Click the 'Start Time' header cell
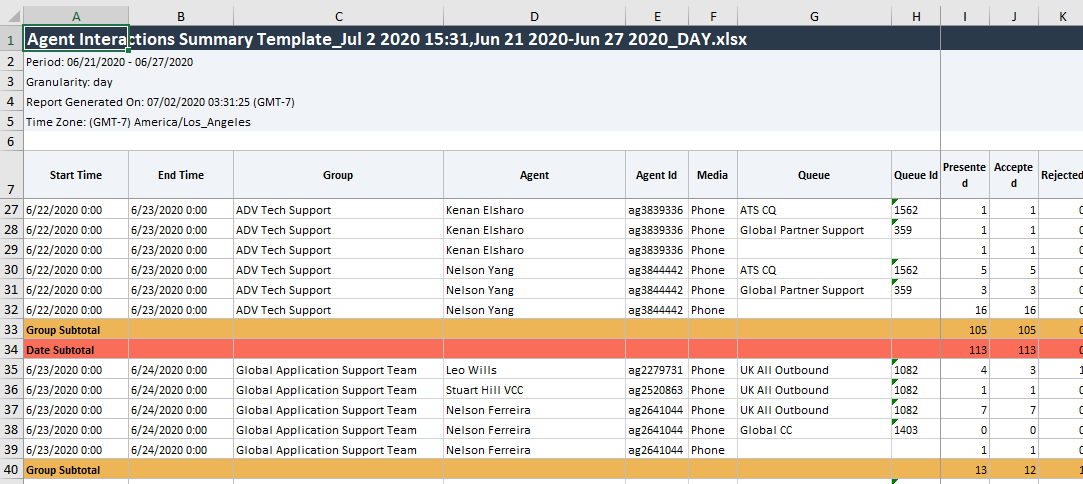The width and height of the screenshot is (1083, 484). [x=76, y=175]
